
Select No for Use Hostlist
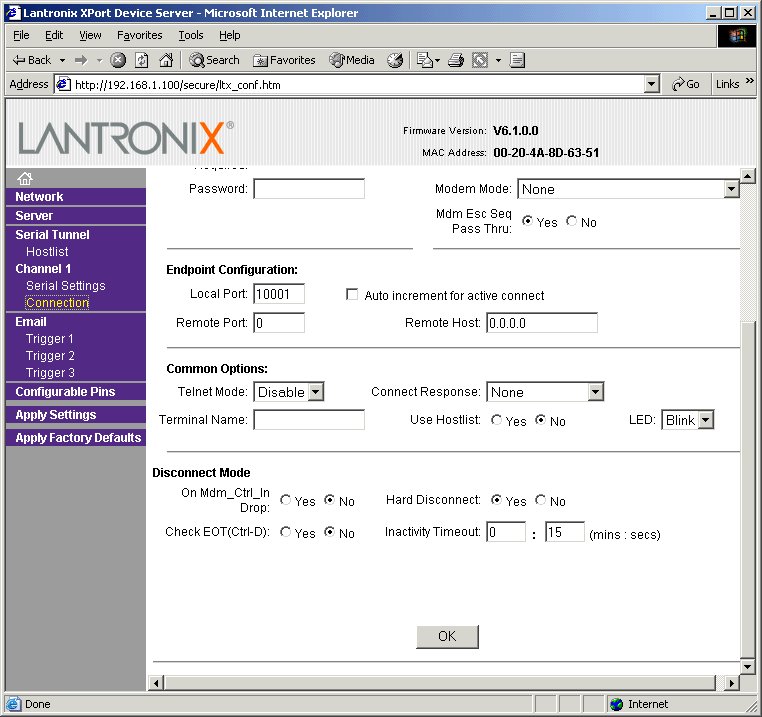point(540,420)
